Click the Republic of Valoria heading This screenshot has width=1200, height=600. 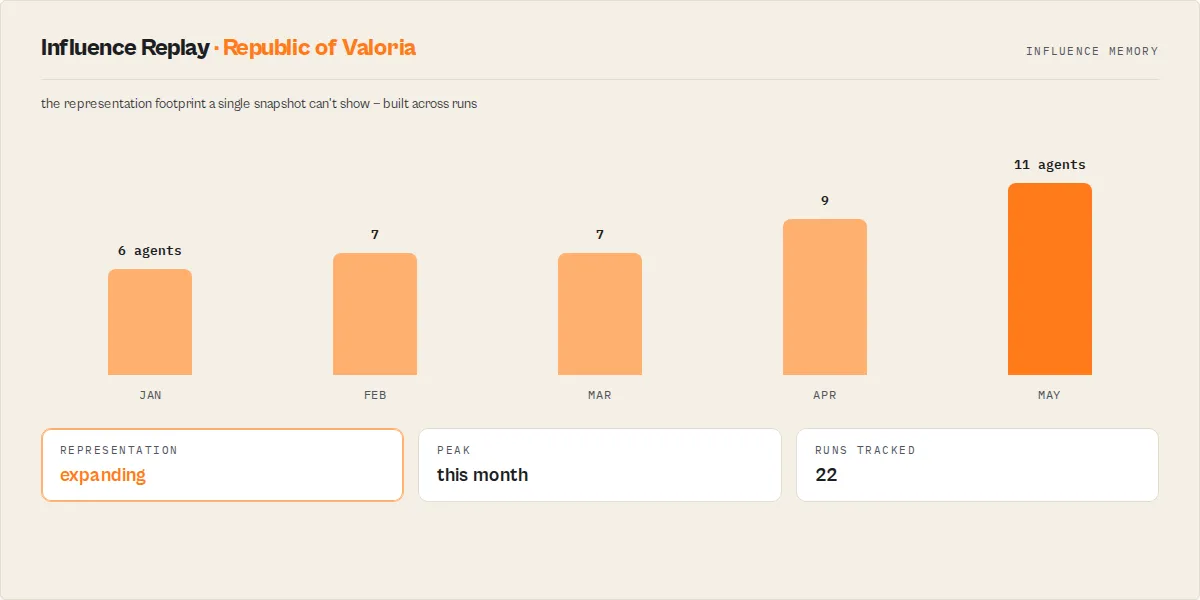pos(319,48)
